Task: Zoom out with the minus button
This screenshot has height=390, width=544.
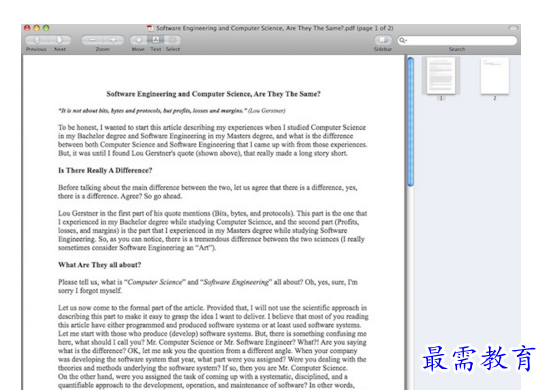Action: (92, 40)
